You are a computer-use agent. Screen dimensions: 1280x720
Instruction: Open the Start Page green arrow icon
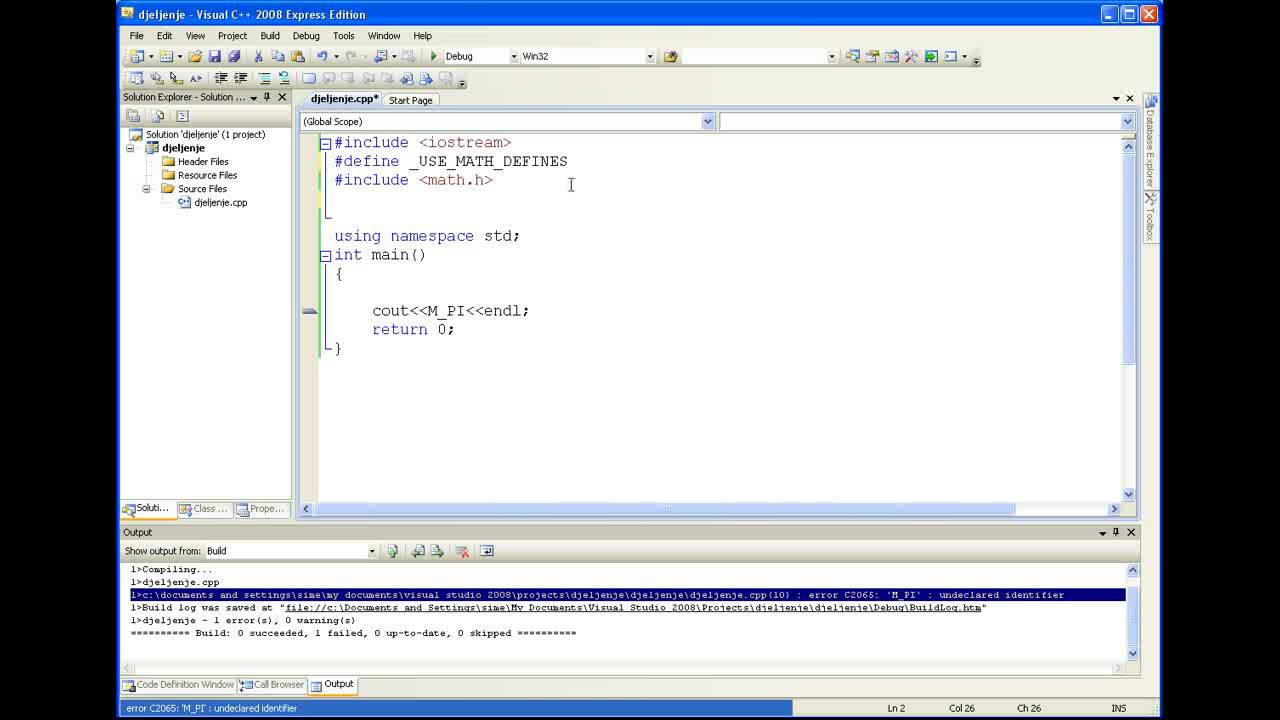pos(931,56)
